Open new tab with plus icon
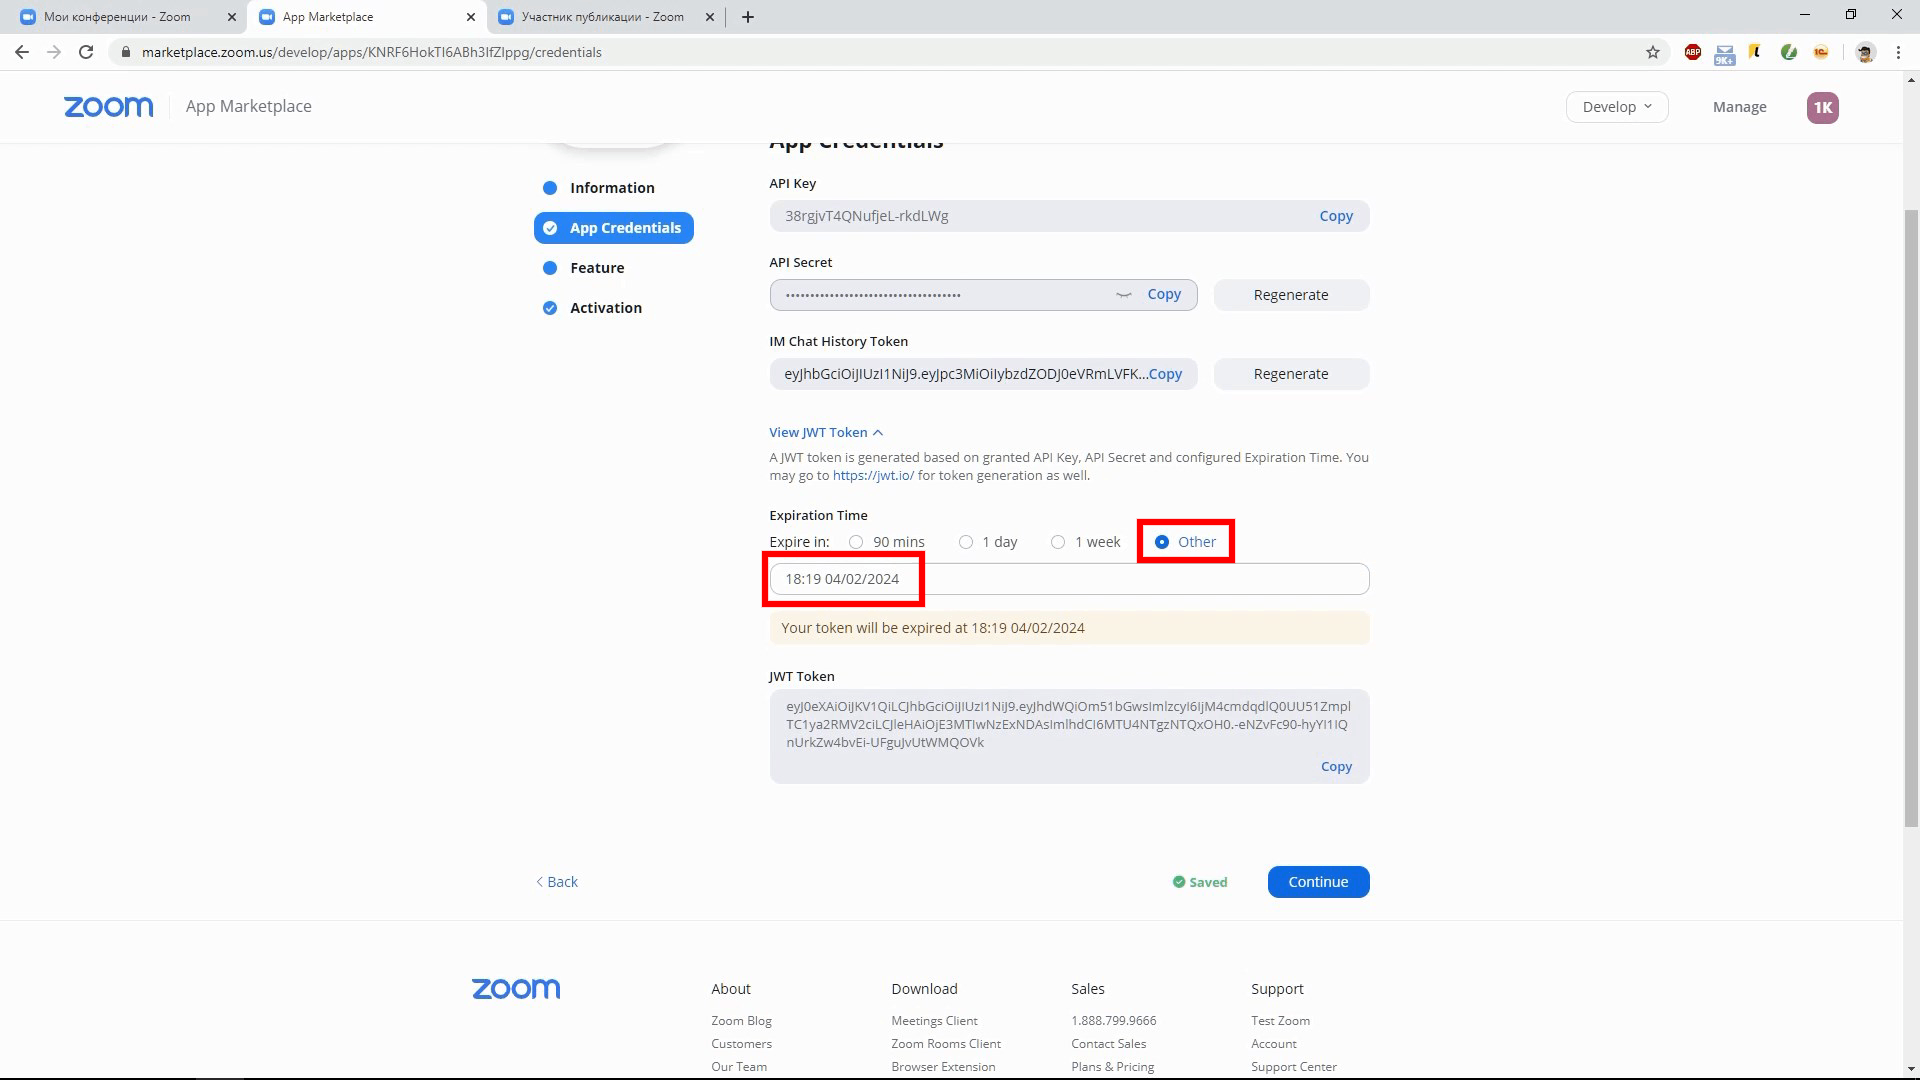The width and height of the screenshot is (1920, 1080). tap(748, 17)
